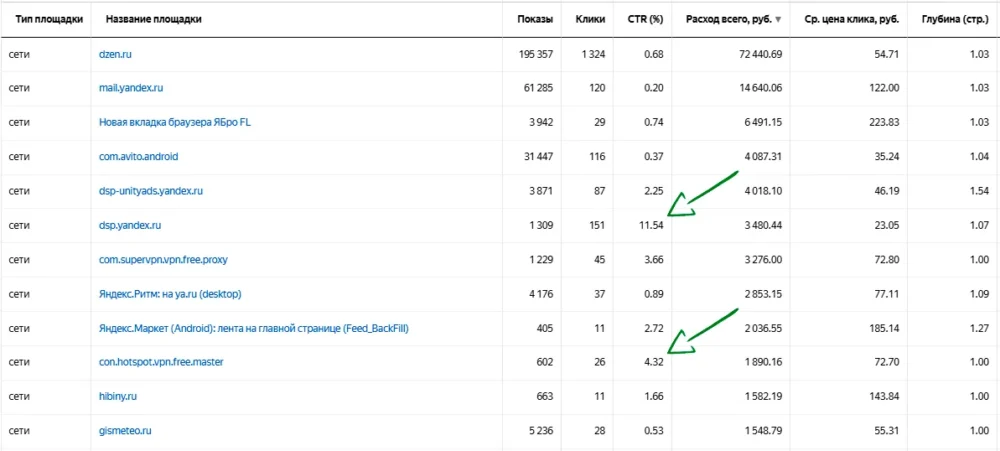1000x451 pixels.
Task: Open hibiny.ru placement link
Action: (118, 397)
